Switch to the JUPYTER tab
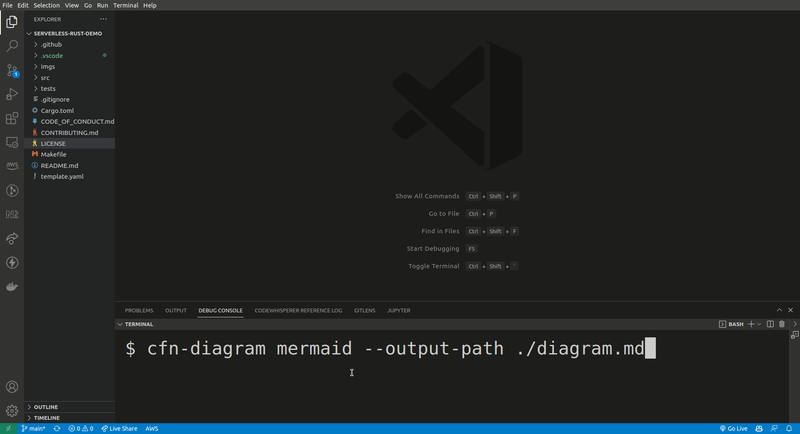800x434 pixels. [x=398, y=310]
